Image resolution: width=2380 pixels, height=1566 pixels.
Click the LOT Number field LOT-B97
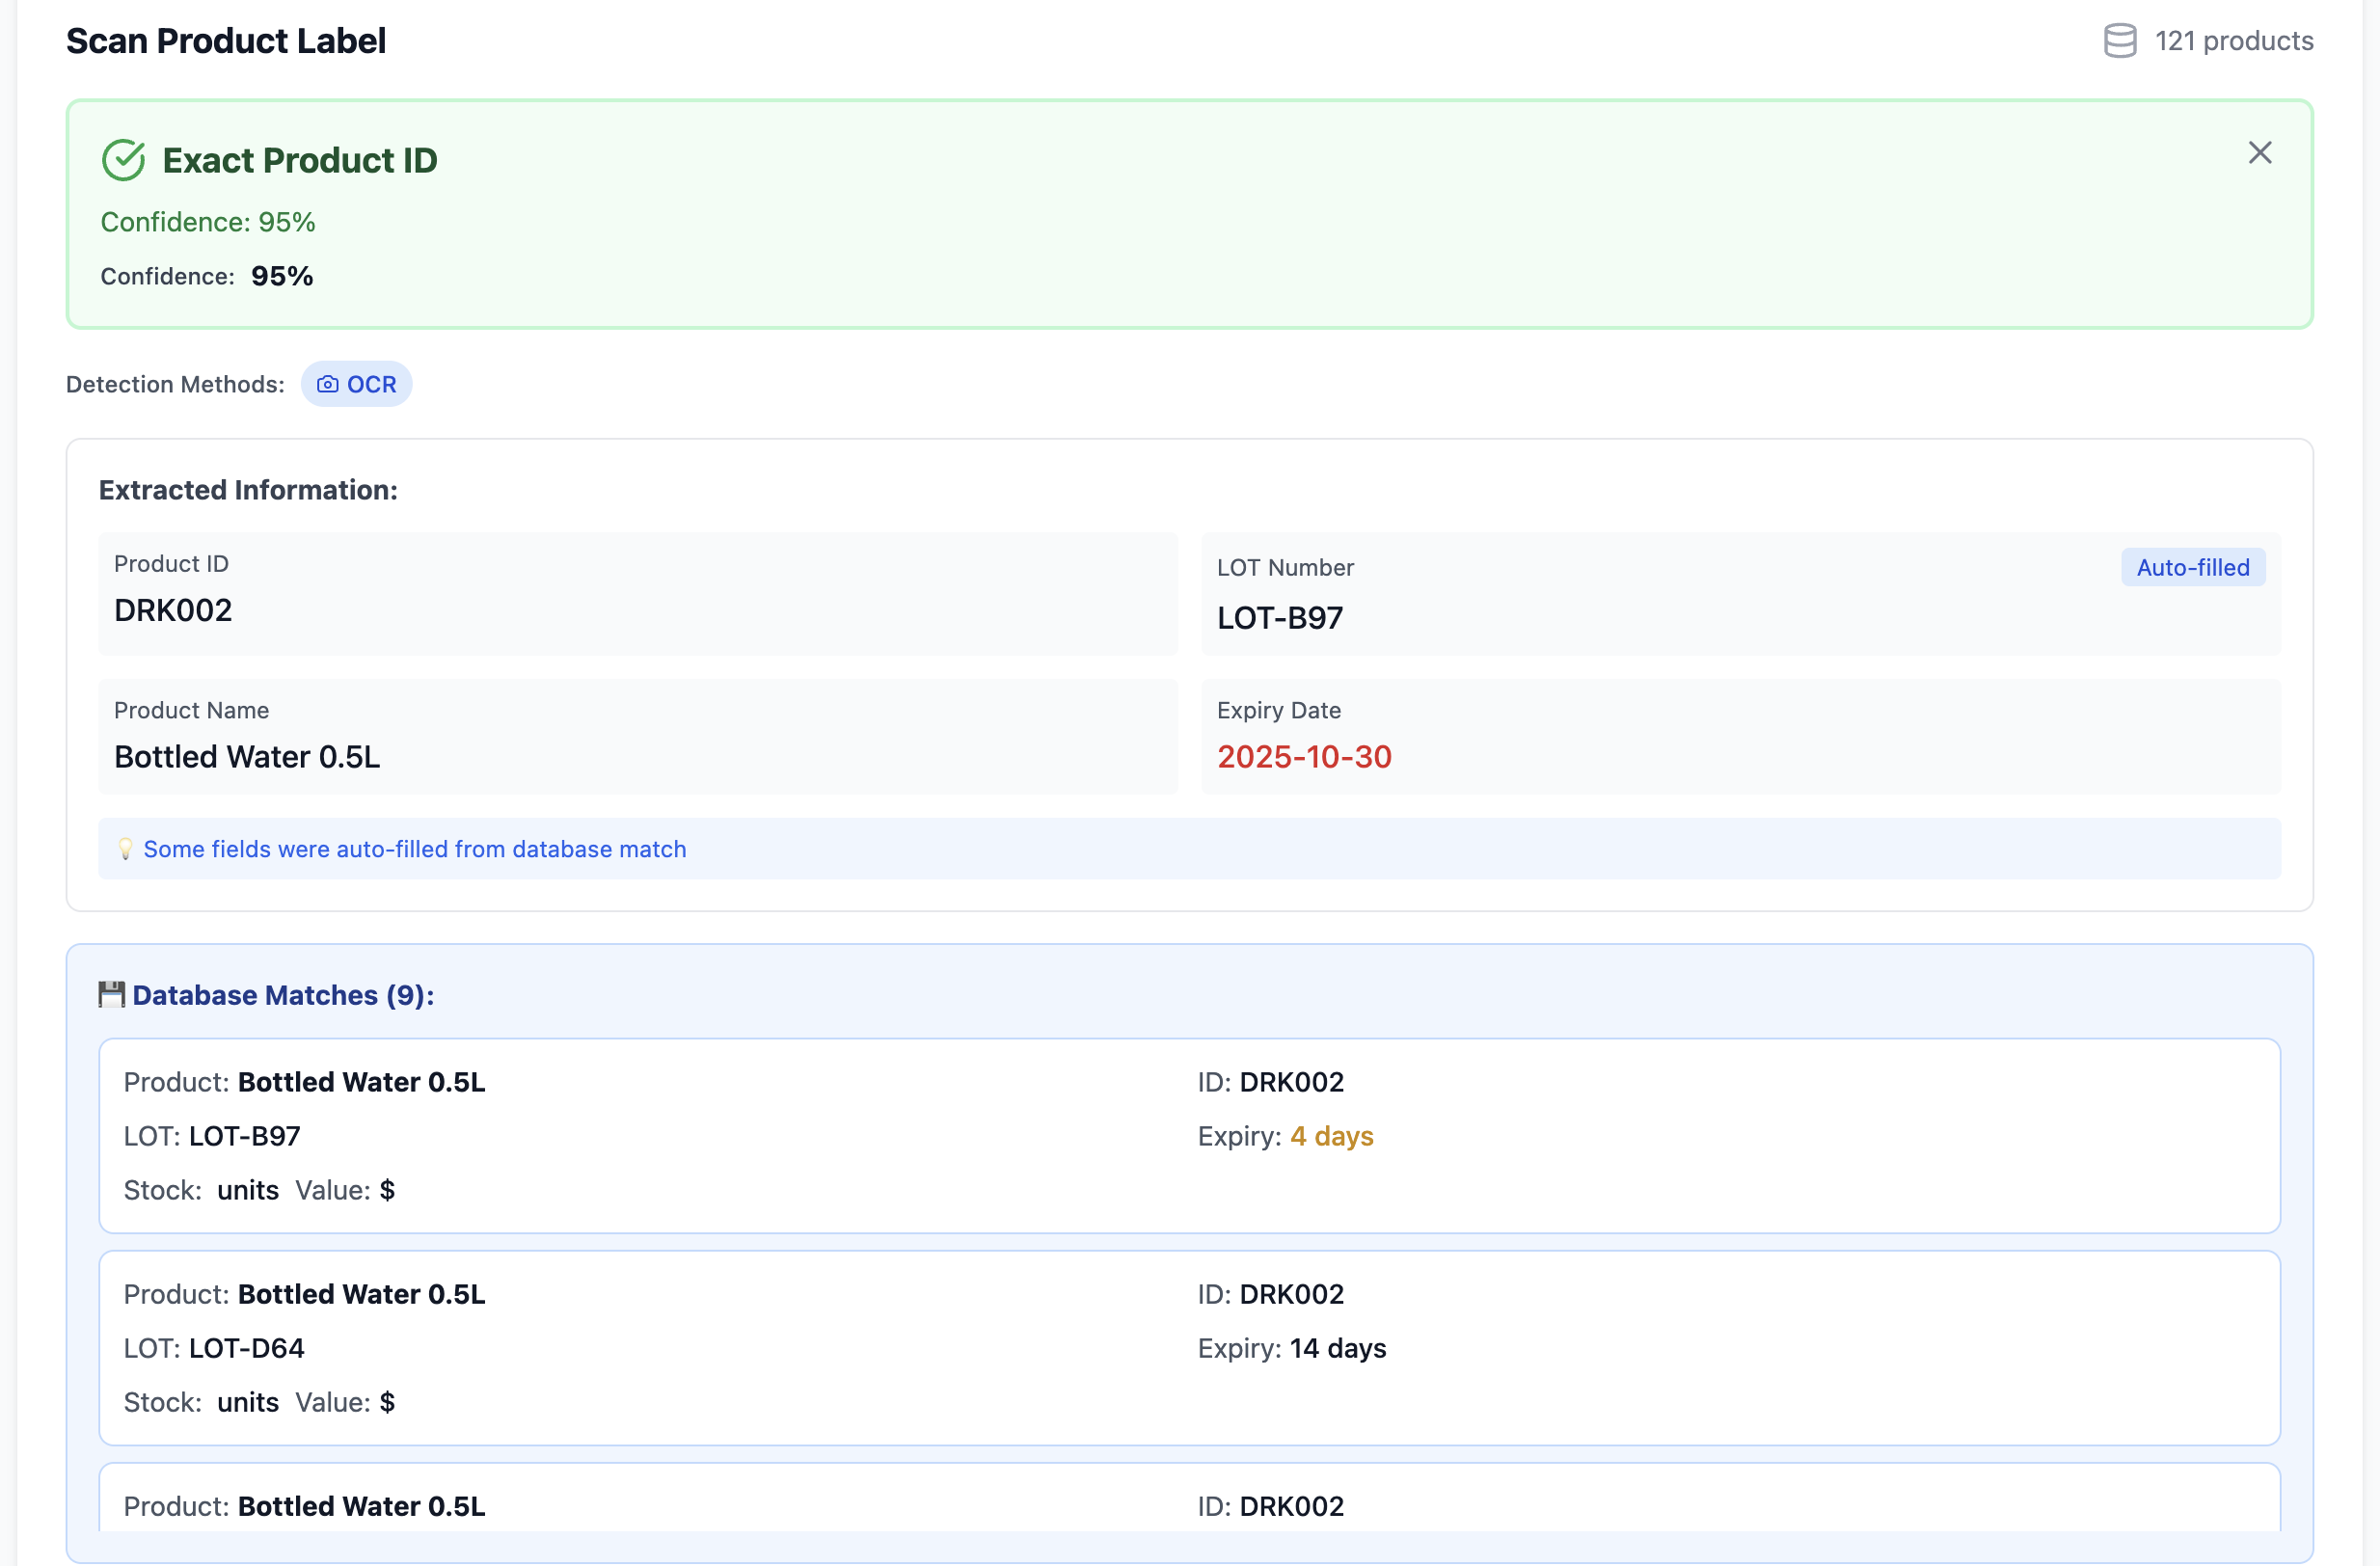[x=1279, y=618]
